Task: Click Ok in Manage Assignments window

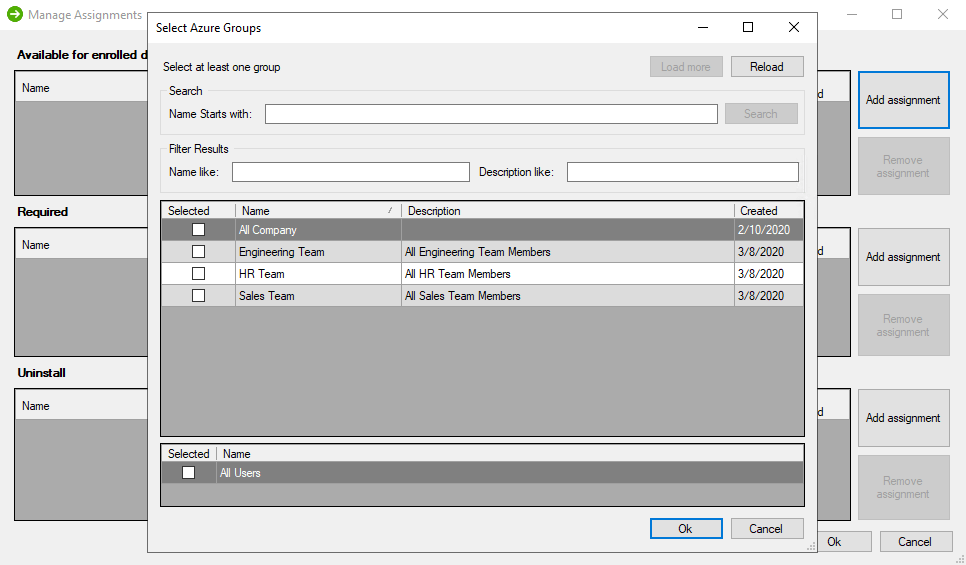Action: click(x=844, y=542)
